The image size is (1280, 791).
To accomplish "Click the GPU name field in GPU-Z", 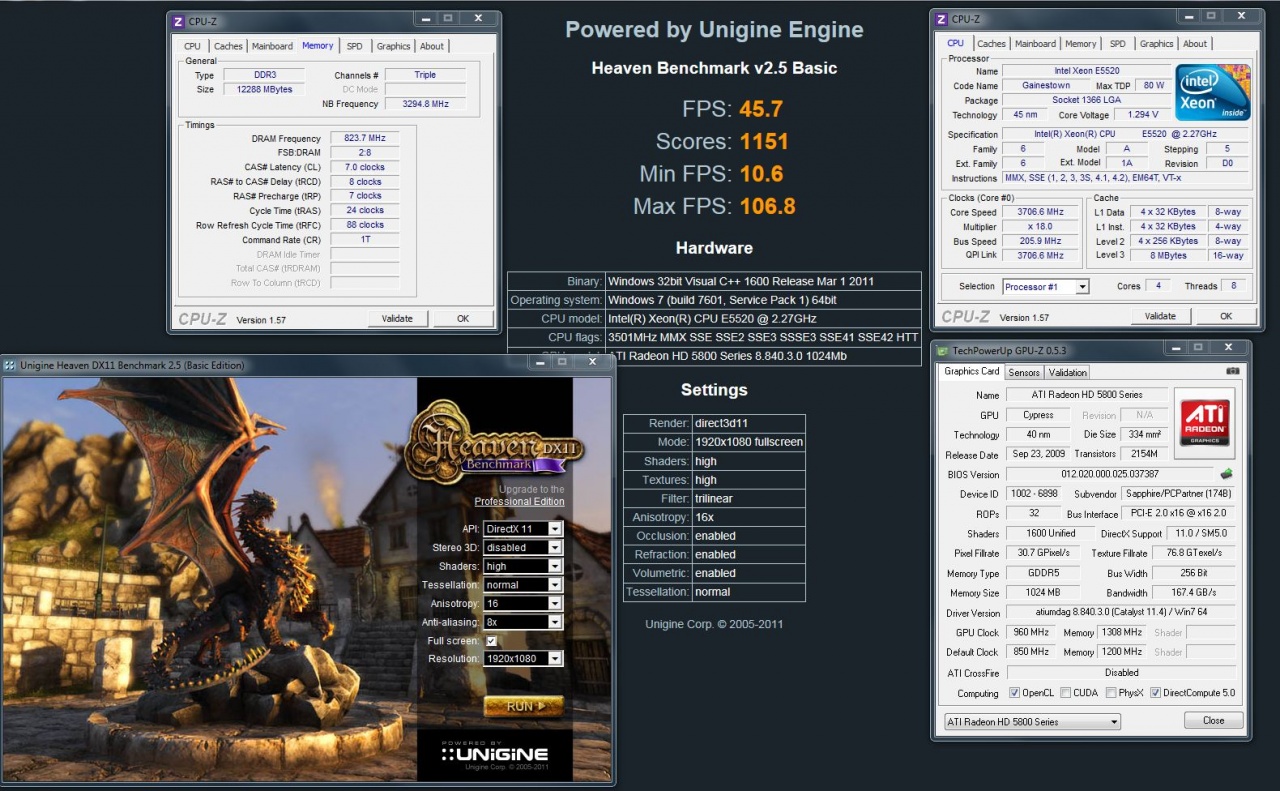I will coord(1087,395).
